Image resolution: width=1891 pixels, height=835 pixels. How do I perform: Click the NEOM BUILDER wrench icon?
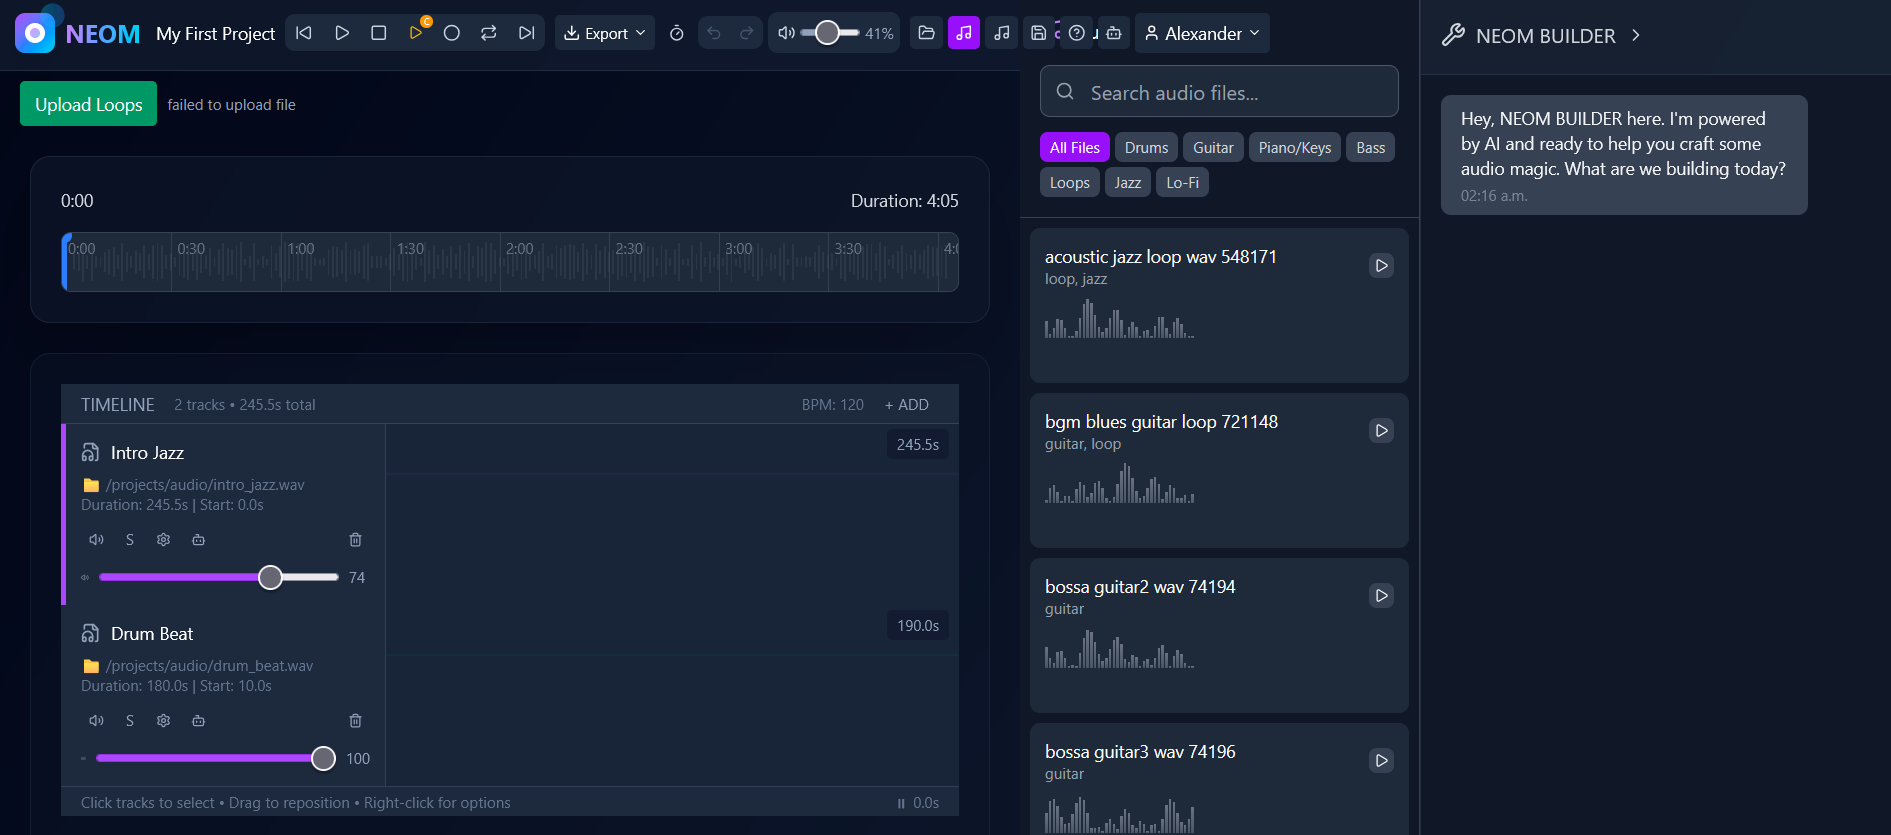[1453, 35]
